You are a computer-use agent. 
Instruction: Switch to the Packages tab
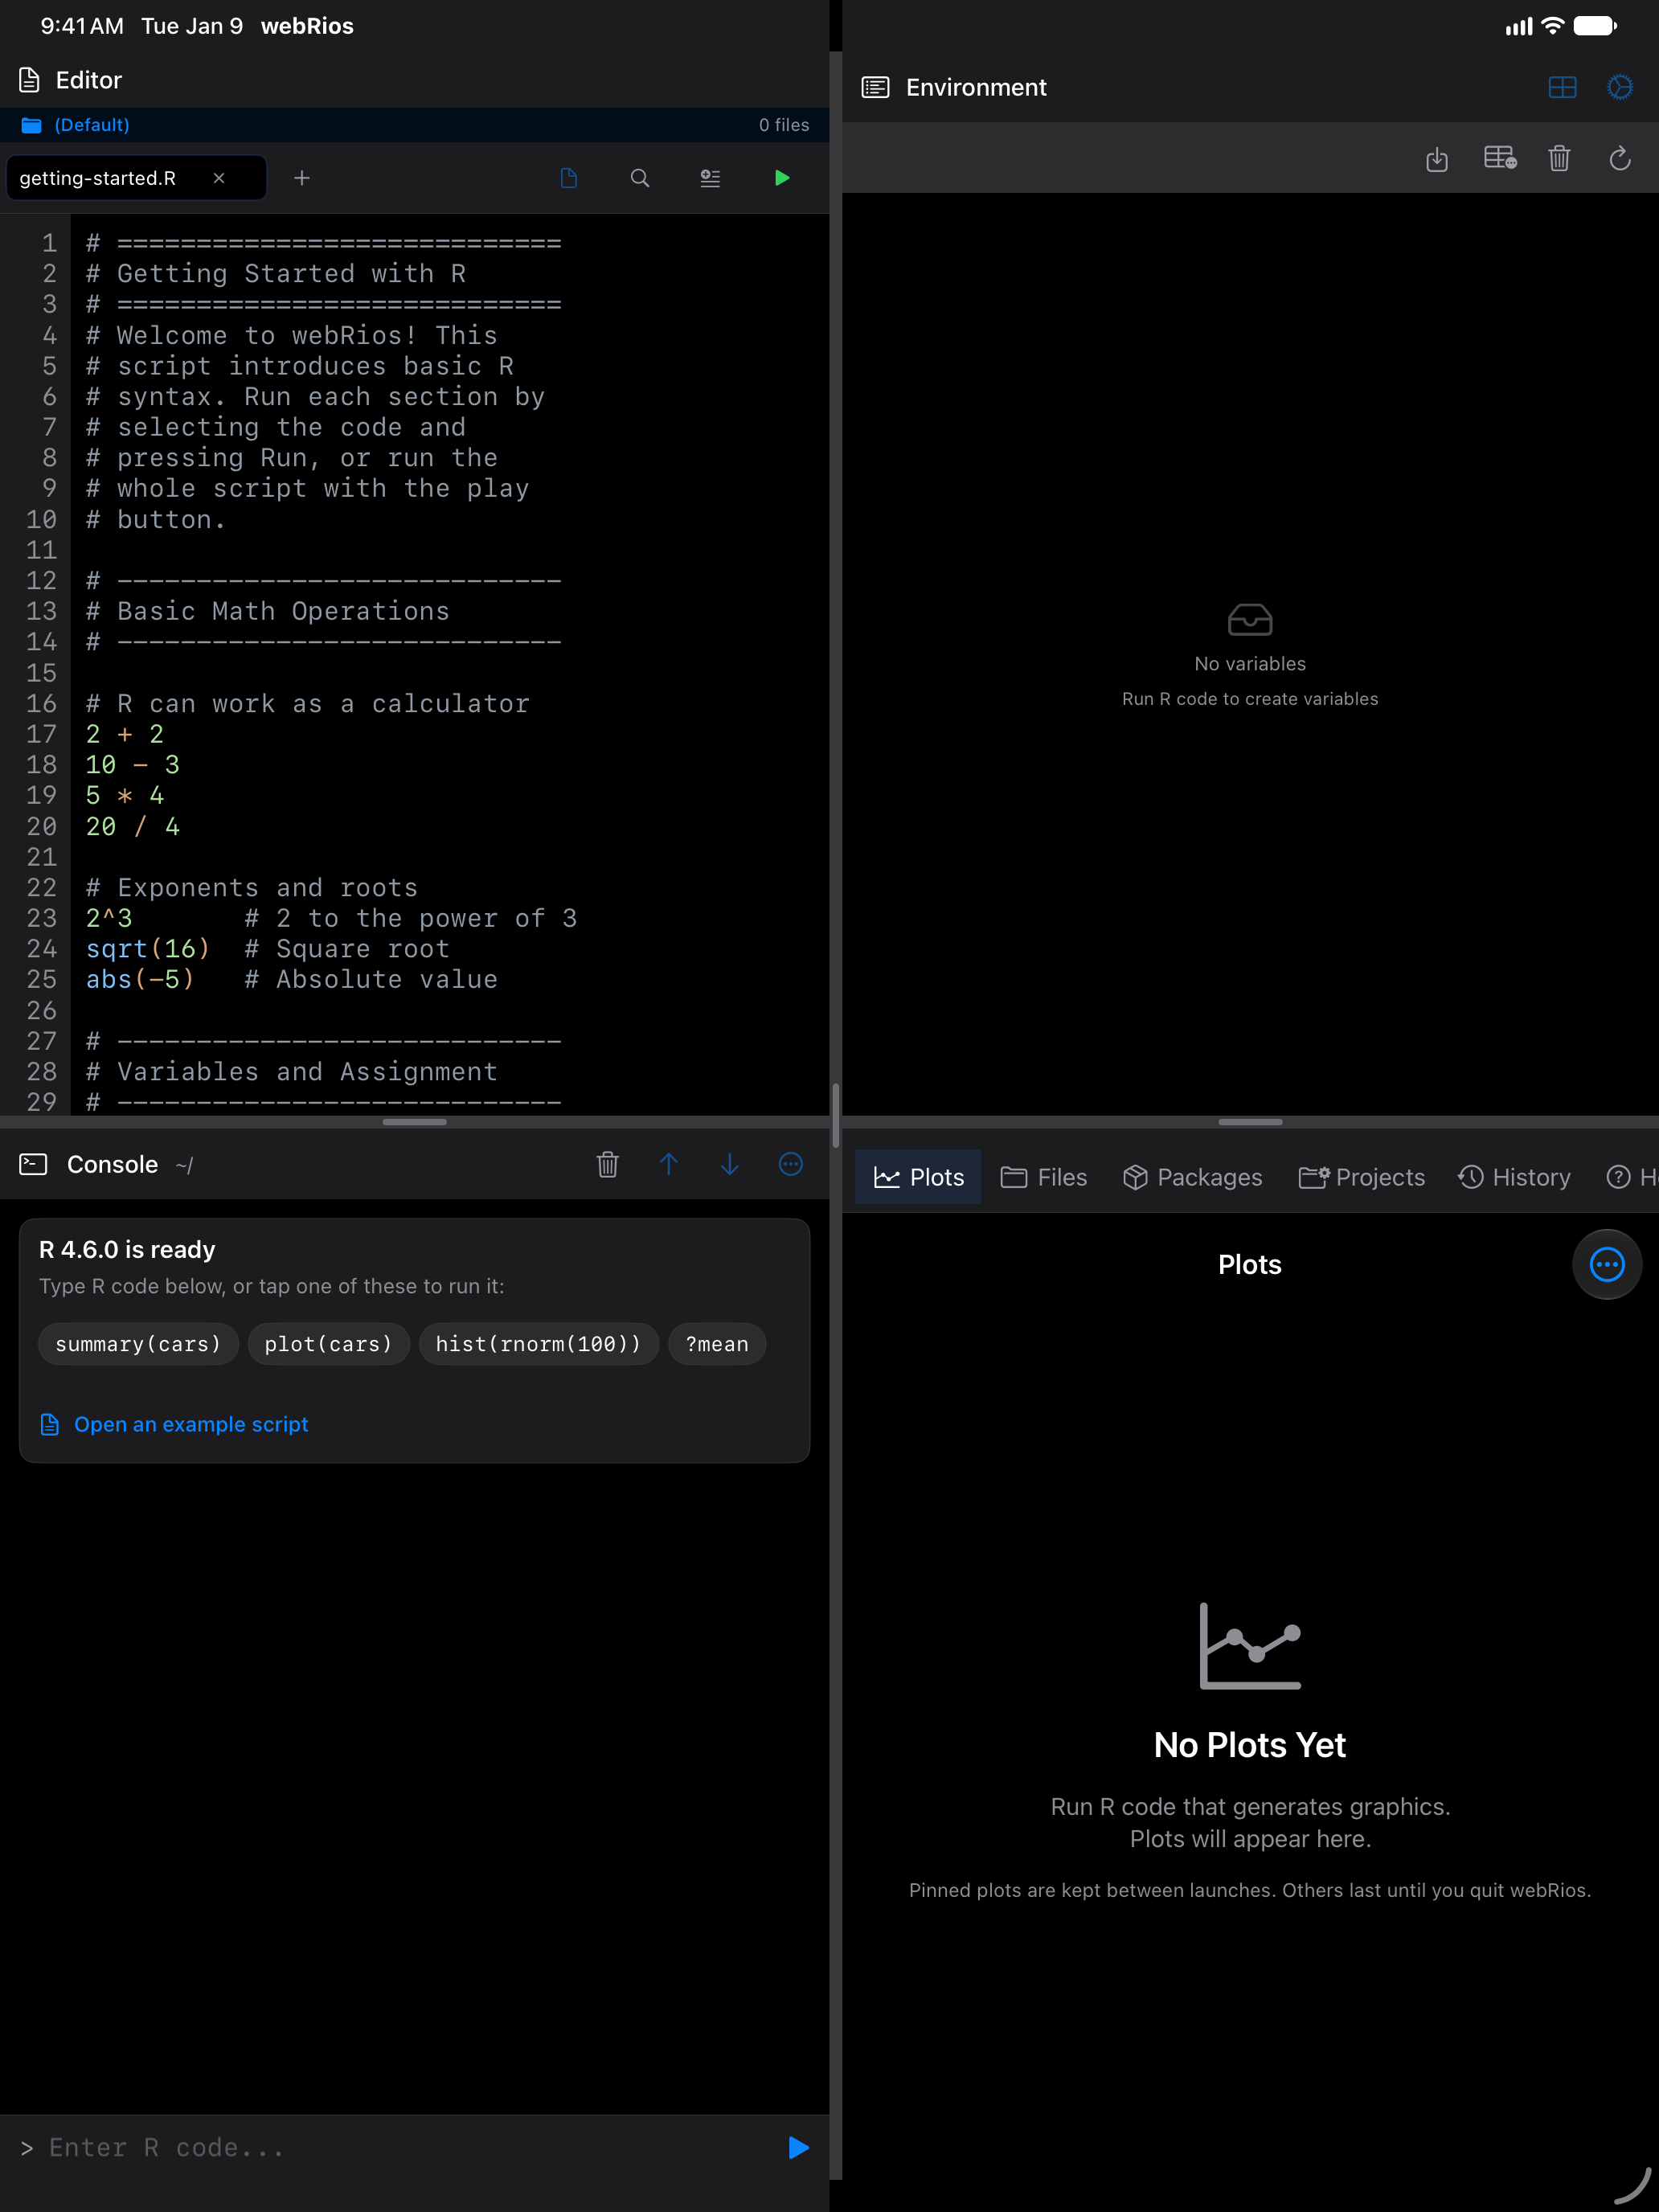1192,1177
